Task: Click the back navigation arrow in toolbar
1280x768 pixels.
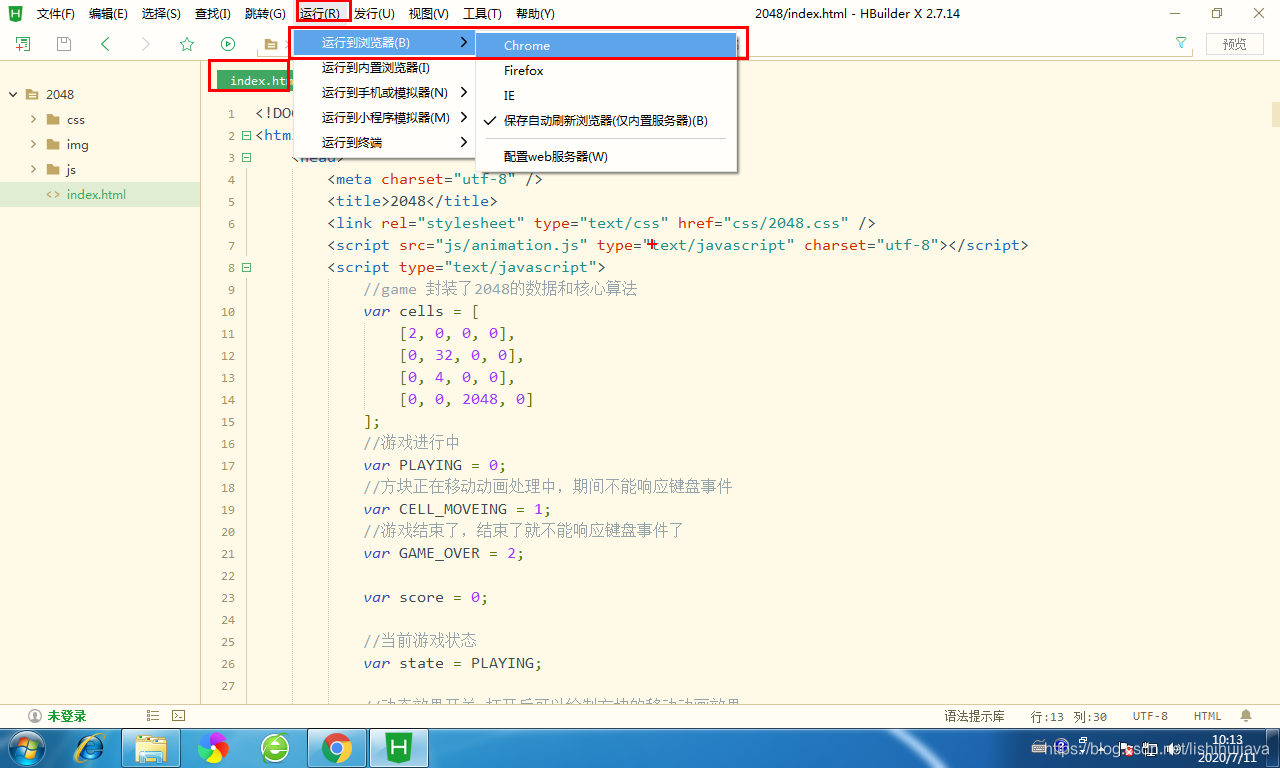Action: click(x=105, y=44)
